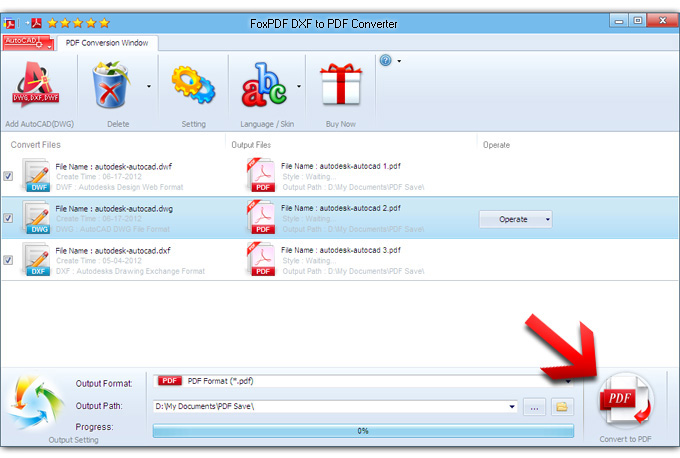The height and width of the screenshot is (458, 680).
Task: Open the Output Format PDF Format combo box
Action: [363, 381]
